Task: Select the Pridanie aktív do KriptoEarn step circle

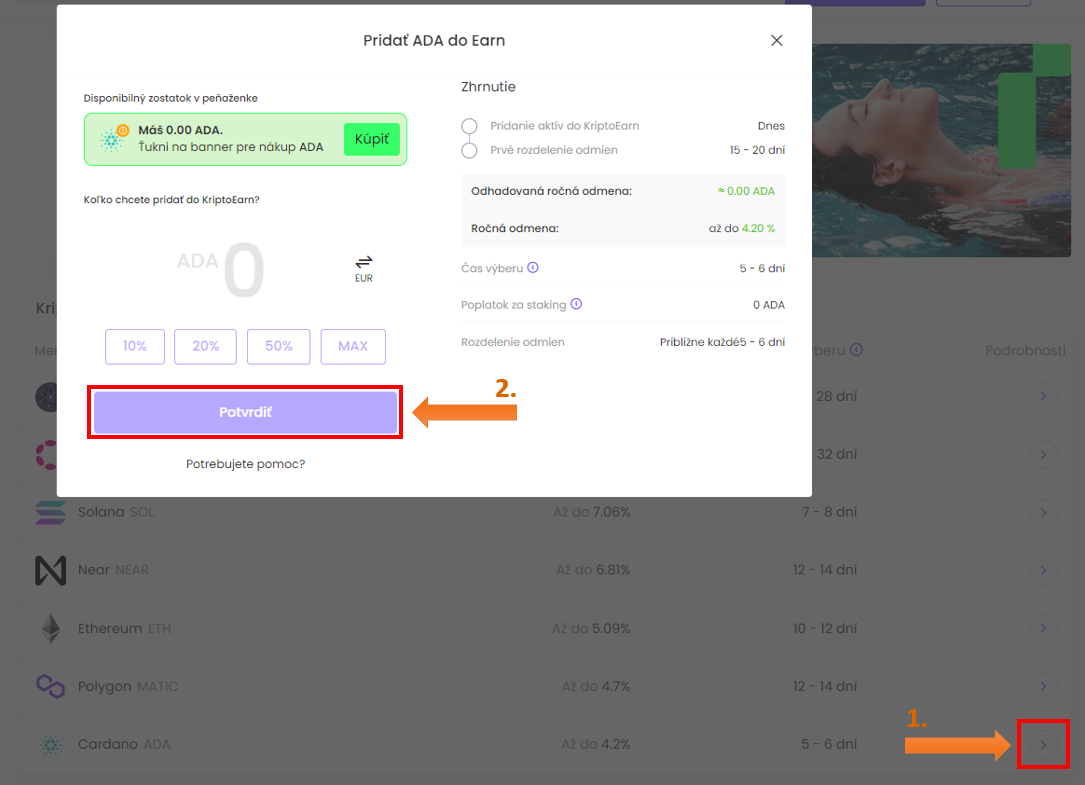Action: tap(469, 126)
